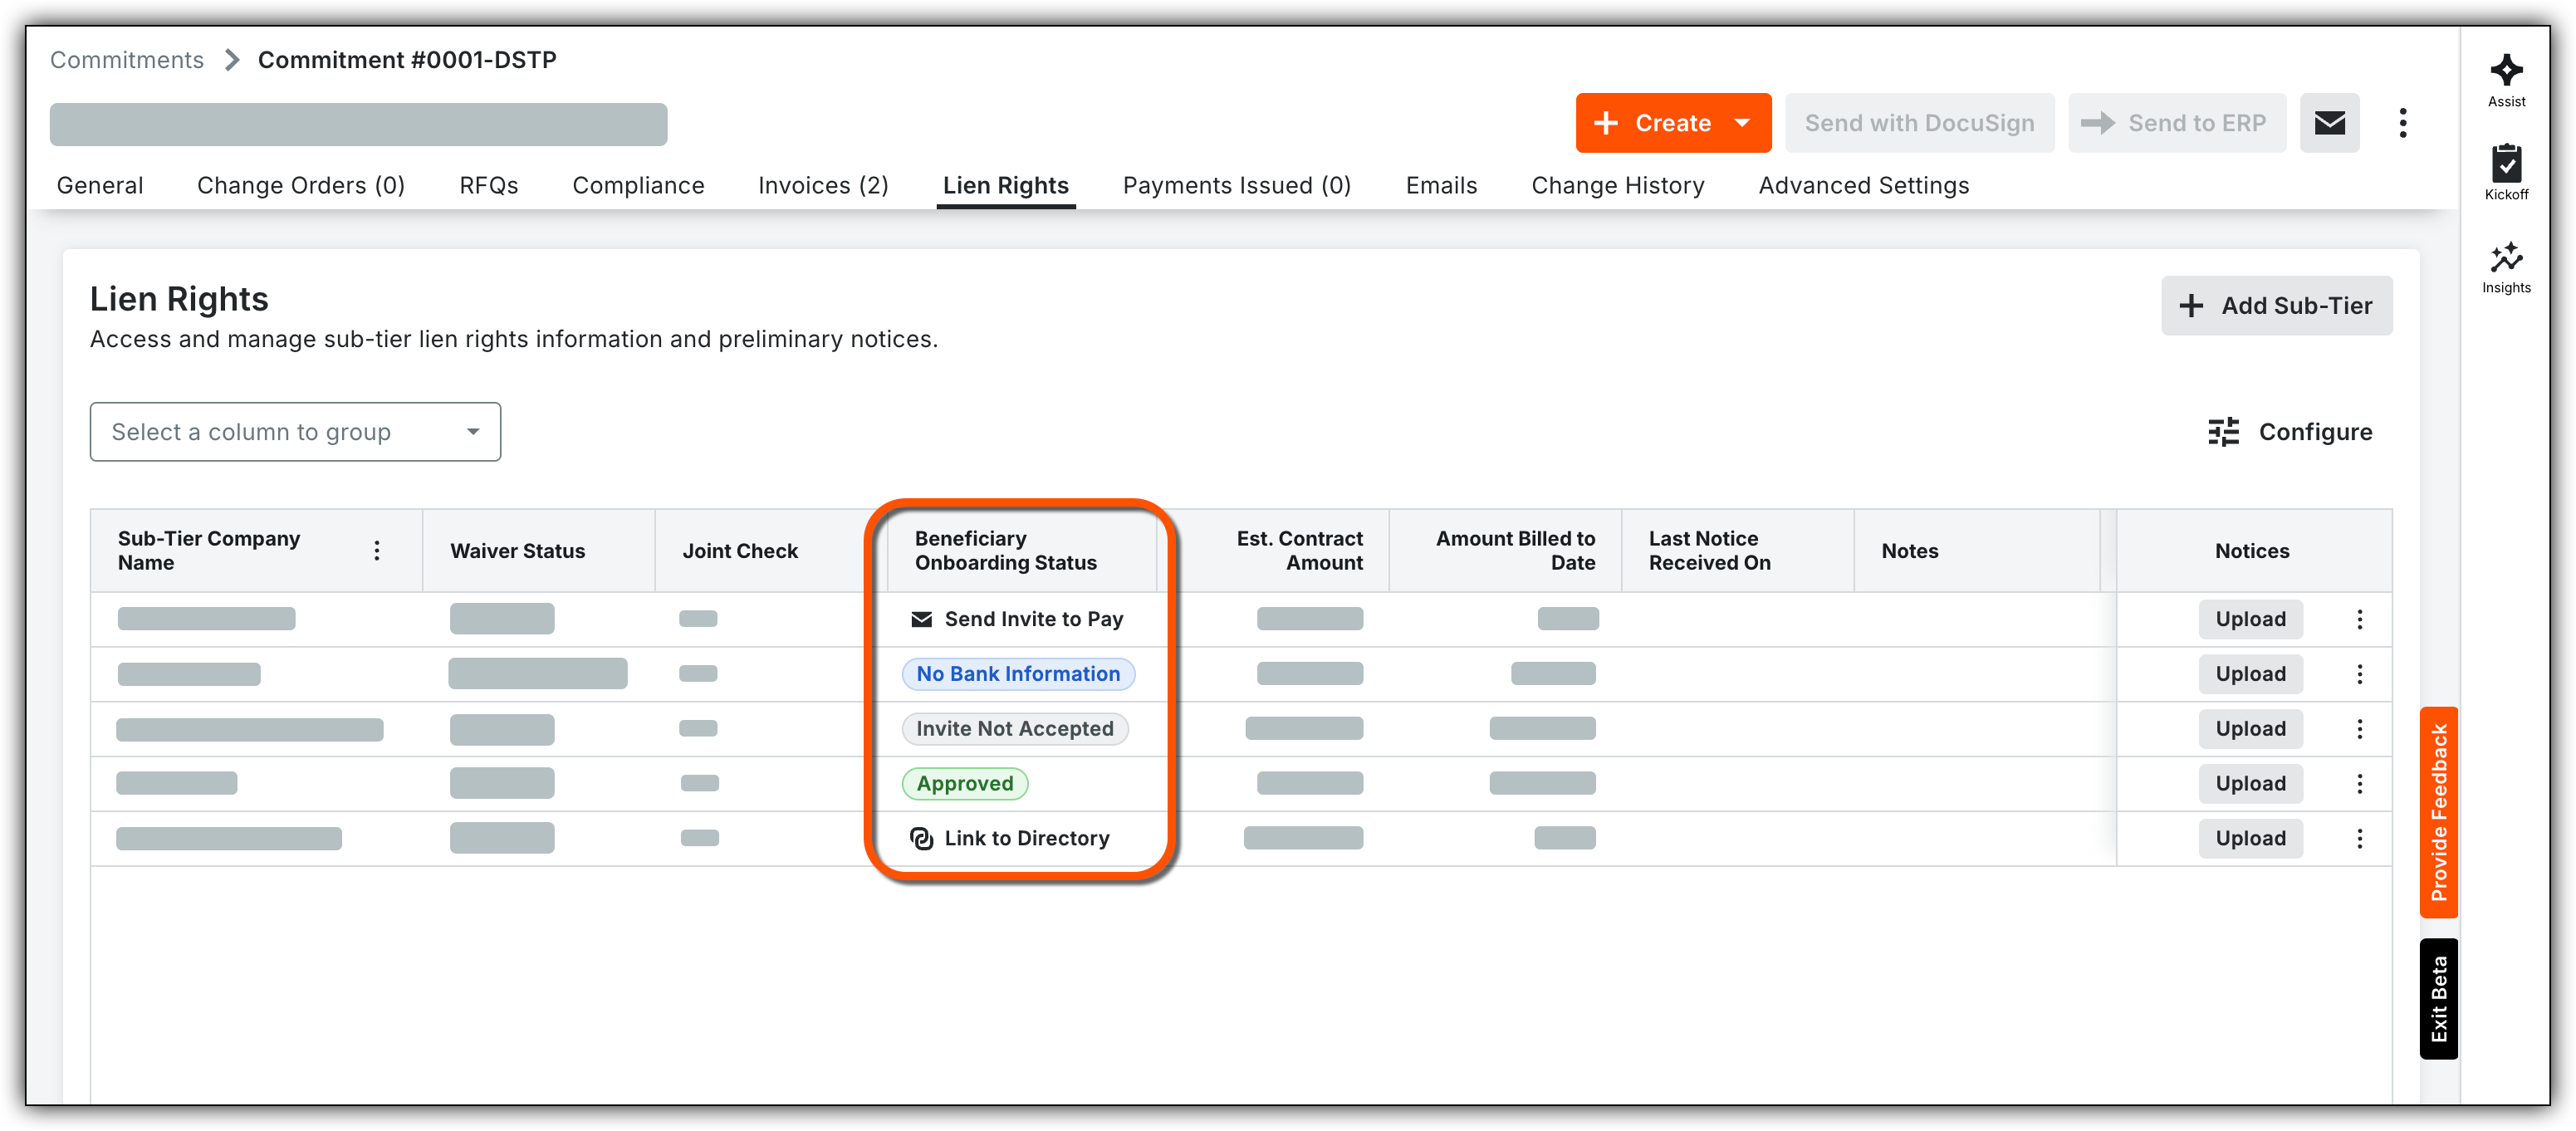Click Upload in the Send Invite to Pay row
The image size is (2576, 1131).
click(2250, 619)
